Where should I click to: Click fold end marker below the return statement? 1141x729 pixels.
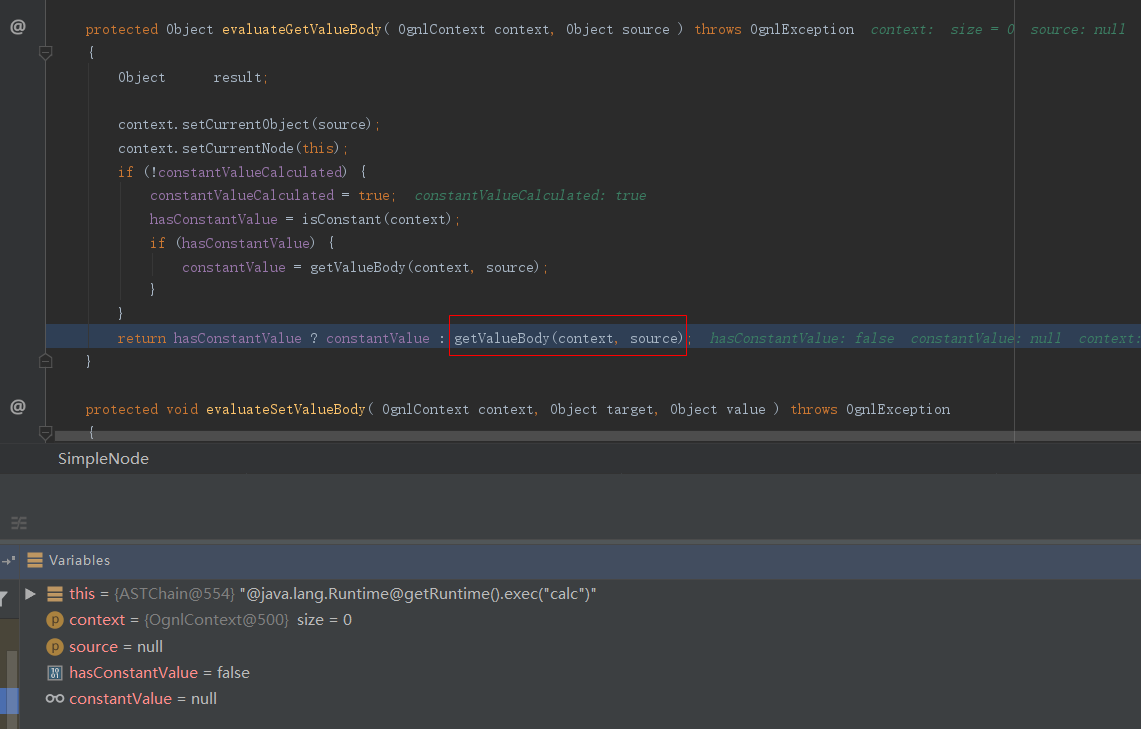(x=45, y=360)
